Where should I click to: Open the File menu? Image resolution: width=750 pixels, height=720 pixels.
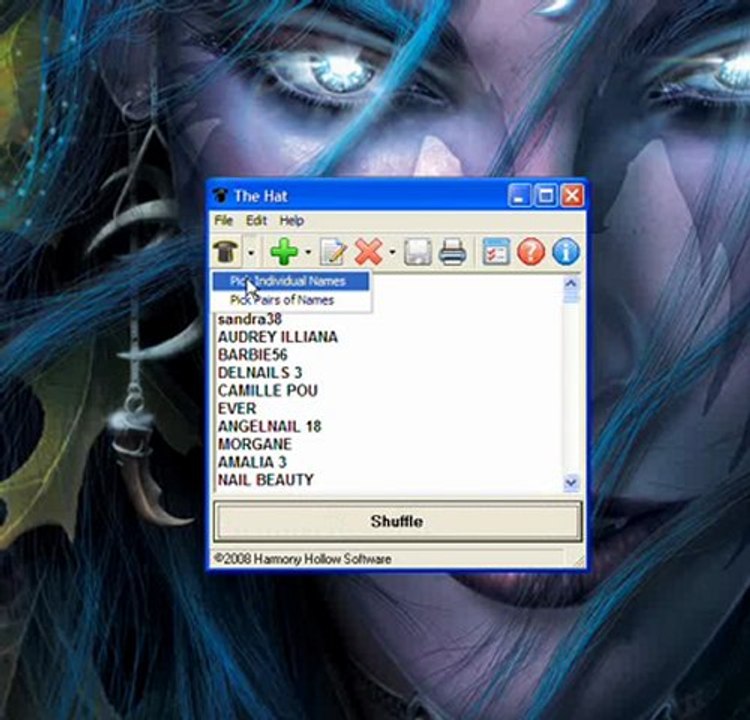coord(223,221)
